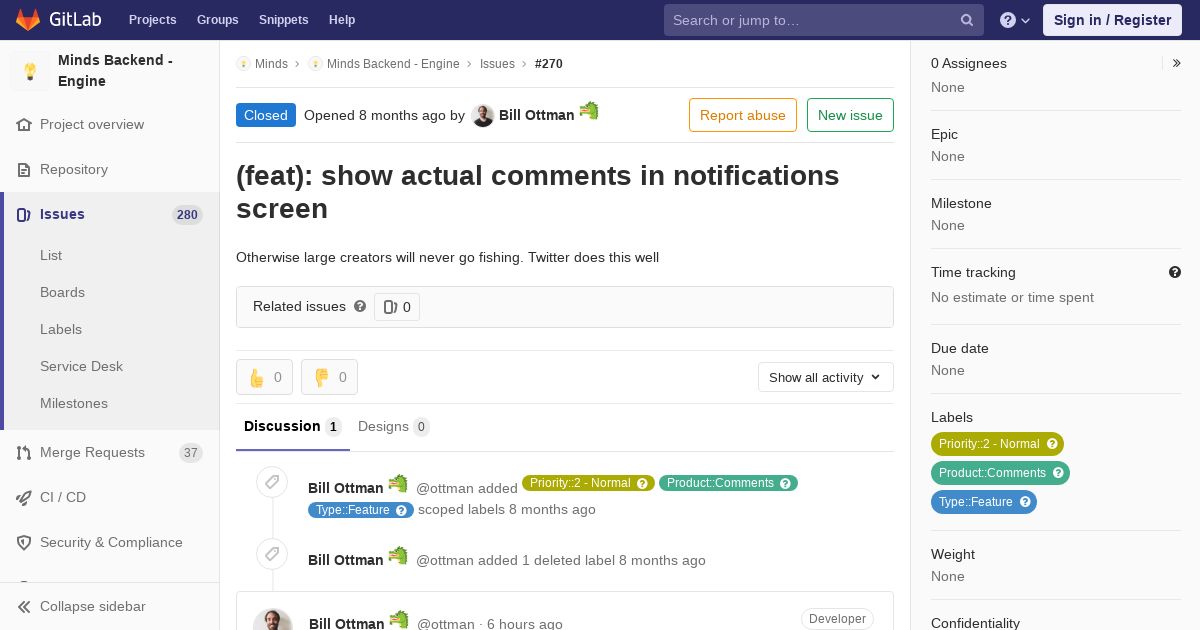Viewport: 1200px width, 630px height.
Task: Open the Help top navigation item
Action: point(342,20)
